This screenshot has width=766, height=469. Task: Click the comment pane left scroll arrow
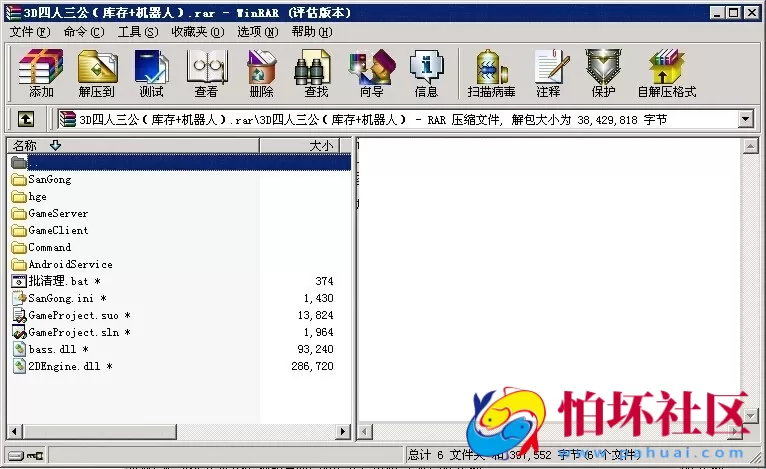pos(365,431)
